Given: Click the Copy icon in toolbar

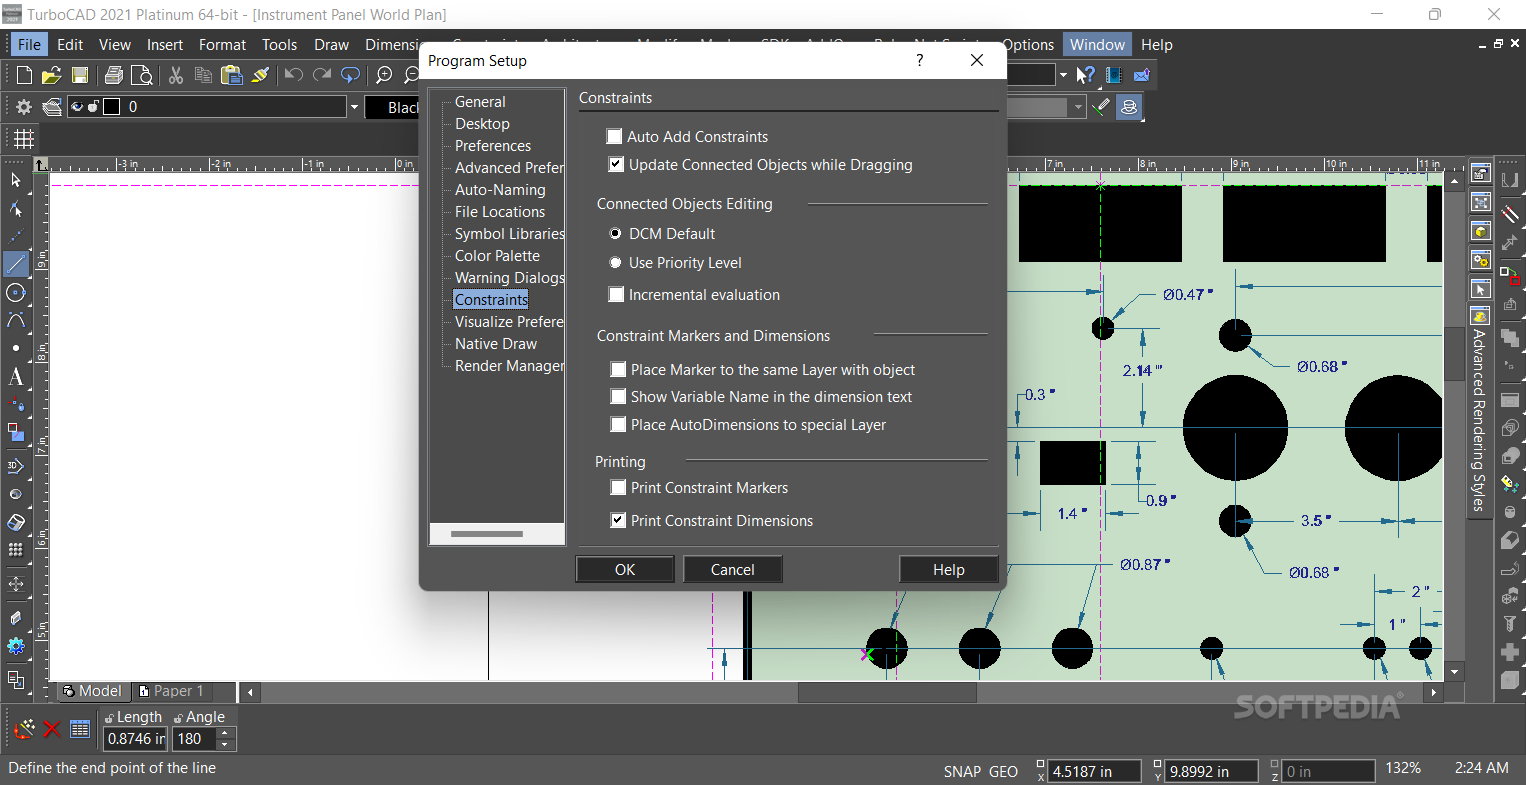Looking at the screenshot, I should coord(203,75).
